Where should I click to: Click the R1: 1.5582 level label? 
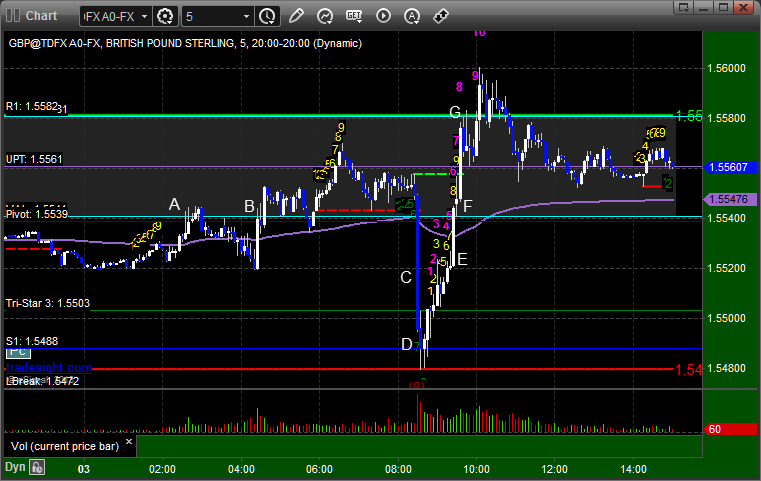tap(32, 106)
